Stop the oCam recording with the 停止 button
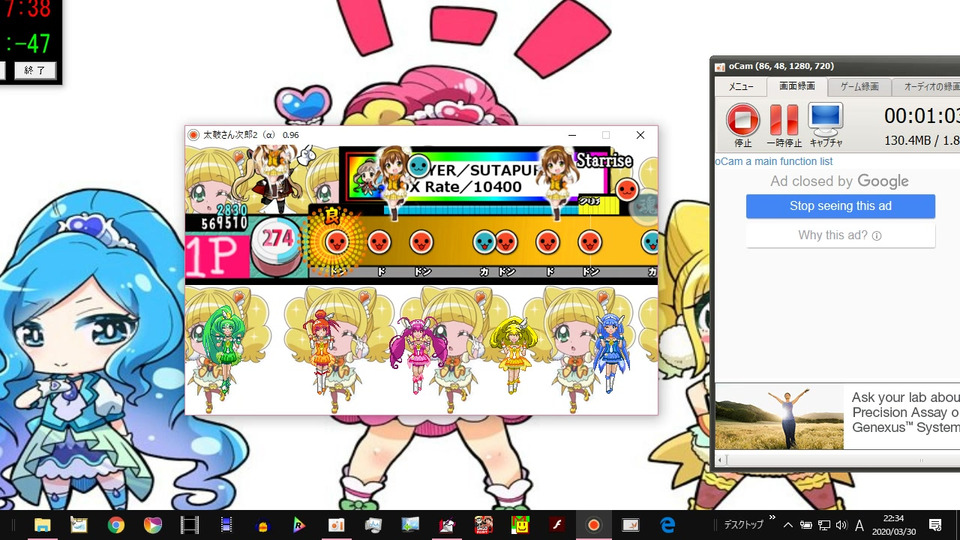This screenshot has height=540, width=960. coord(743,125)
